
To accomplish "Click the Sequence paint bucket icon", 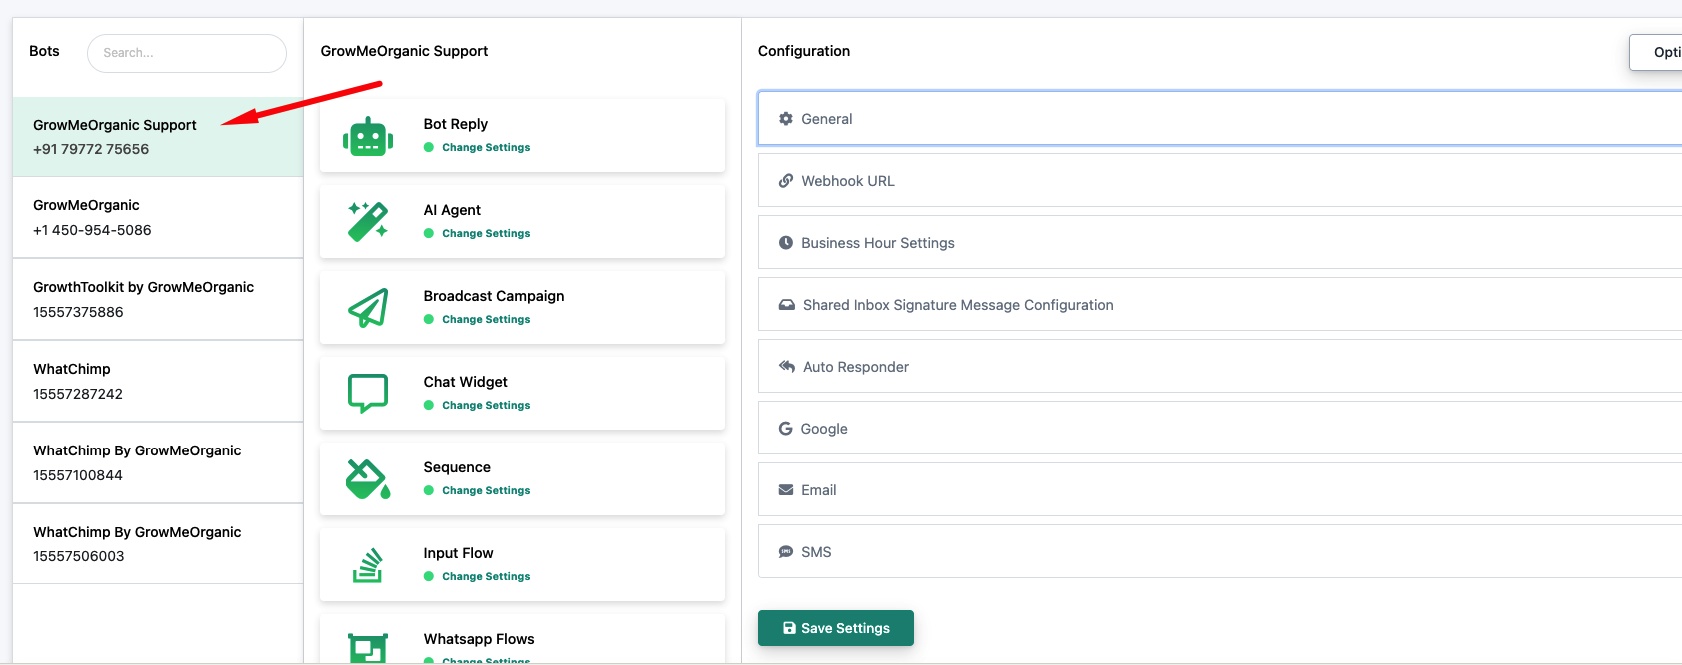I will click(368, 479).
